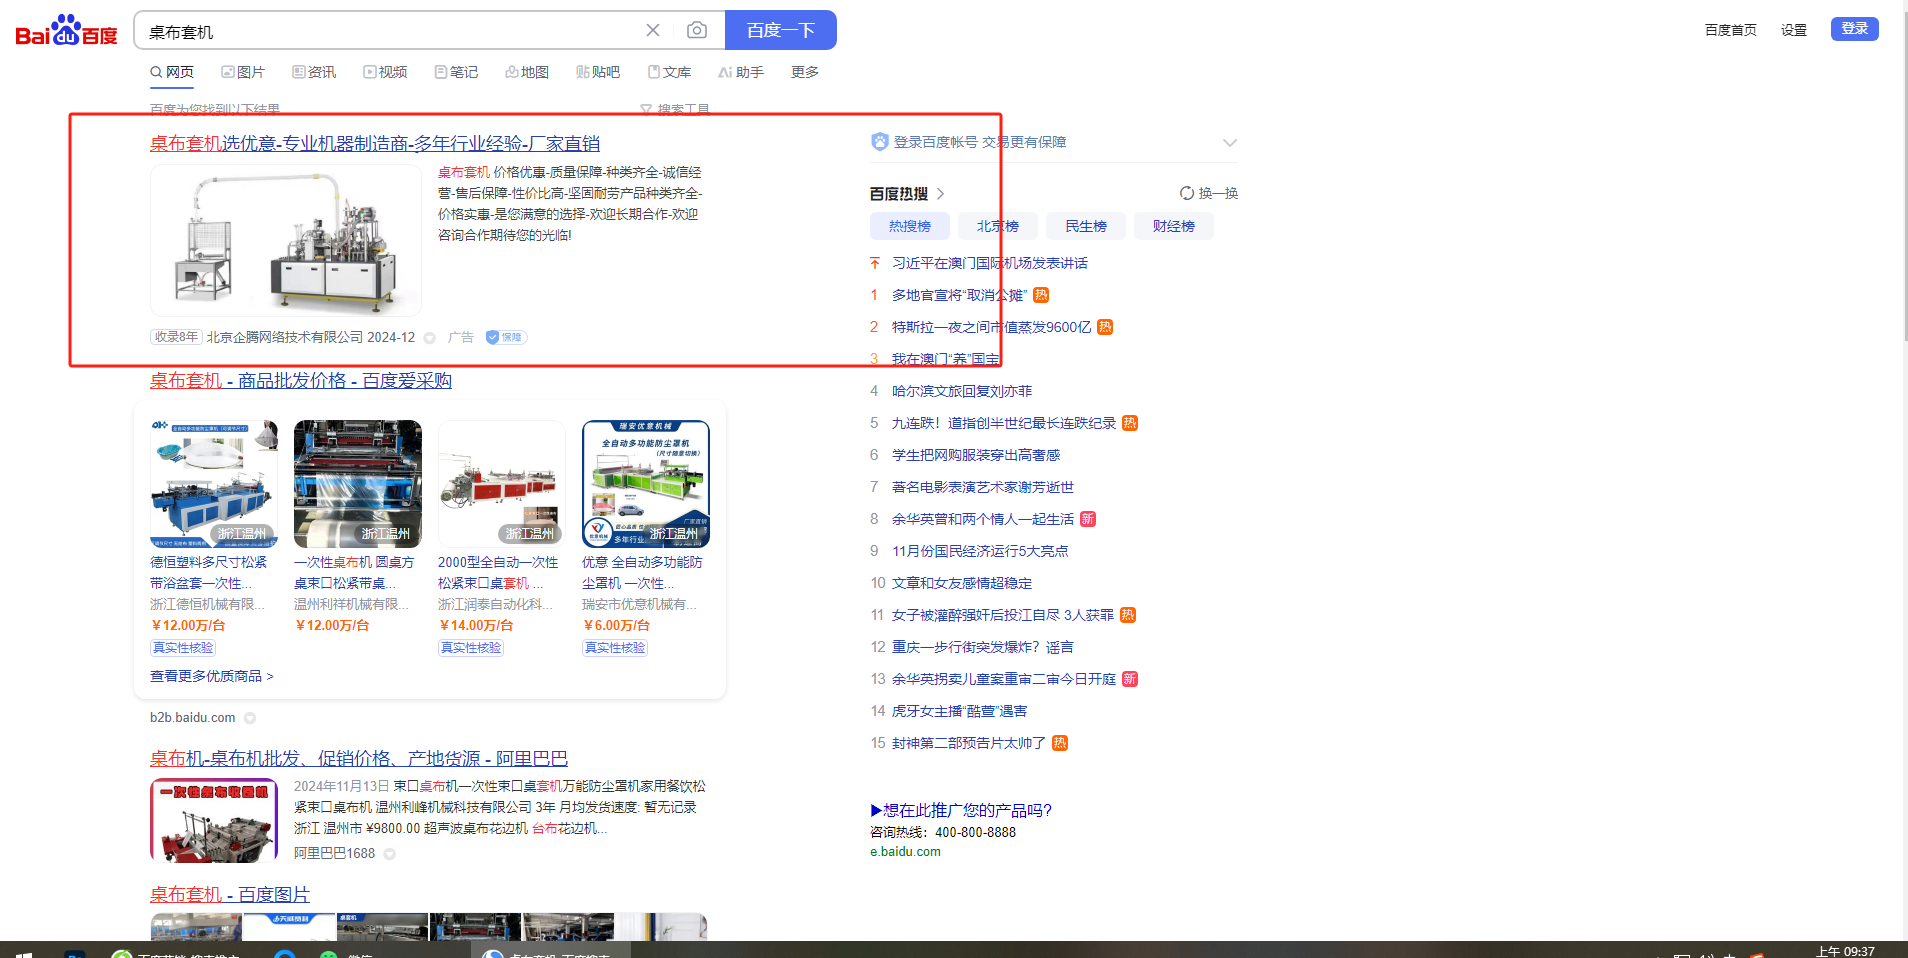Refresh hot list with 换一换
This screenshot has height=958, width=1908.
[1209, 193]
